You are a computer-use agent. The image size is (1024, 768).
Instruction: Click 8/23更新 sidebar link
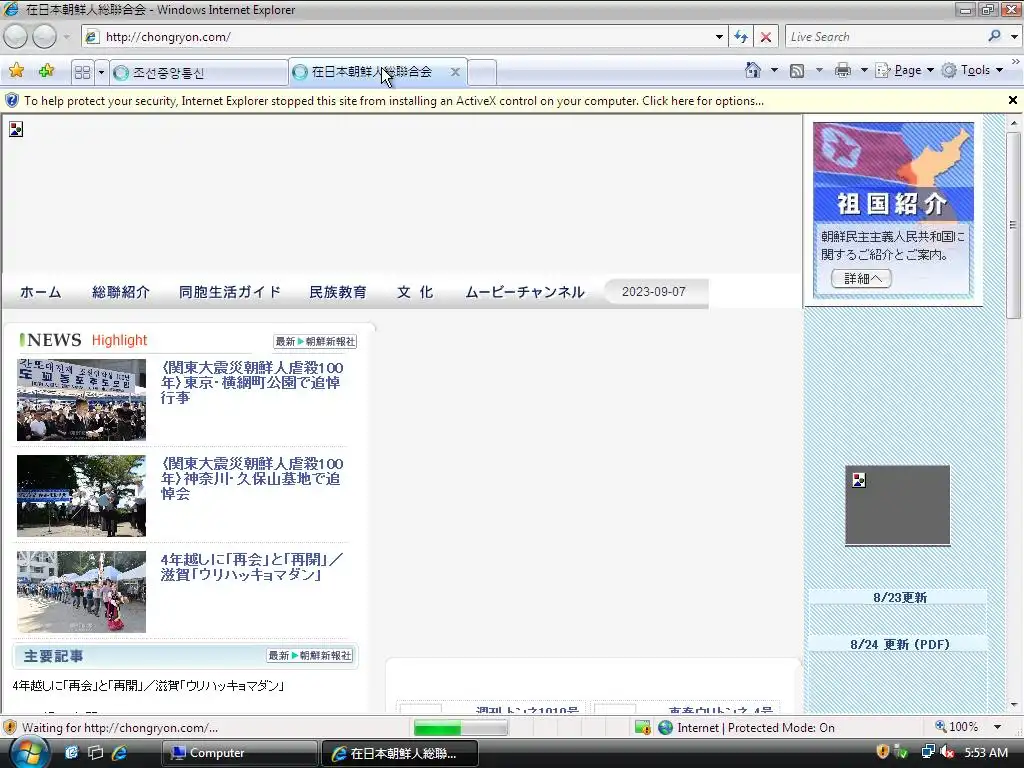[899, 598]
